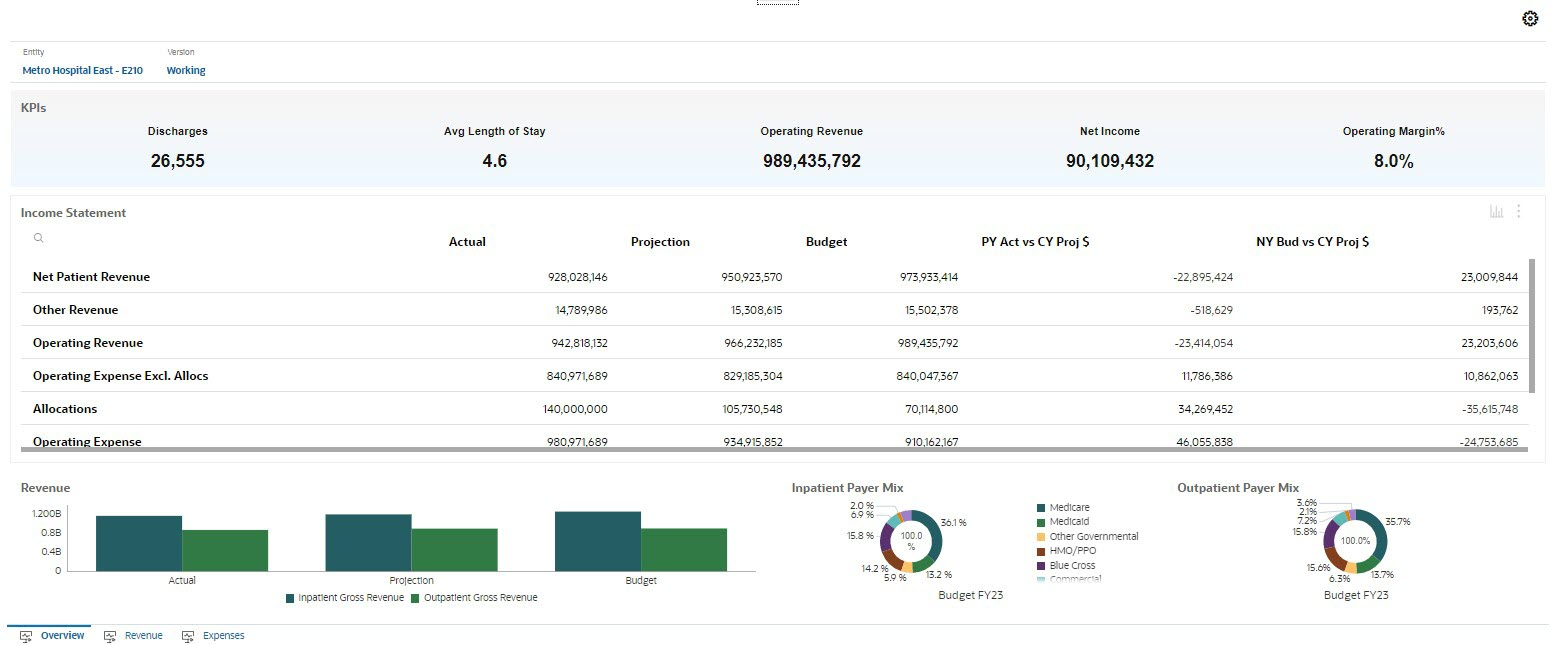Open Income Statement actions via ellipsis icon
Viewport: 1553px width, 645px height.
click(x=1518, y=211)
